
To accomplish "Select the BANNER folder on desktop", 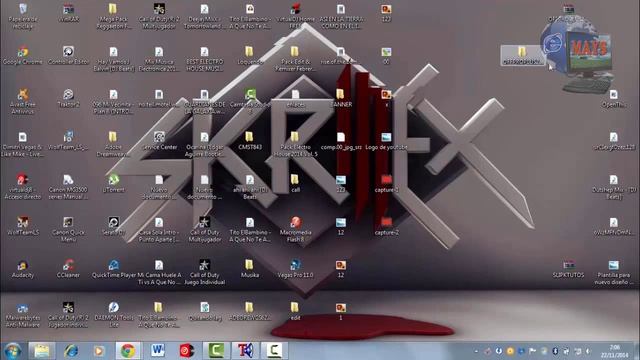I will click(340, 98).
